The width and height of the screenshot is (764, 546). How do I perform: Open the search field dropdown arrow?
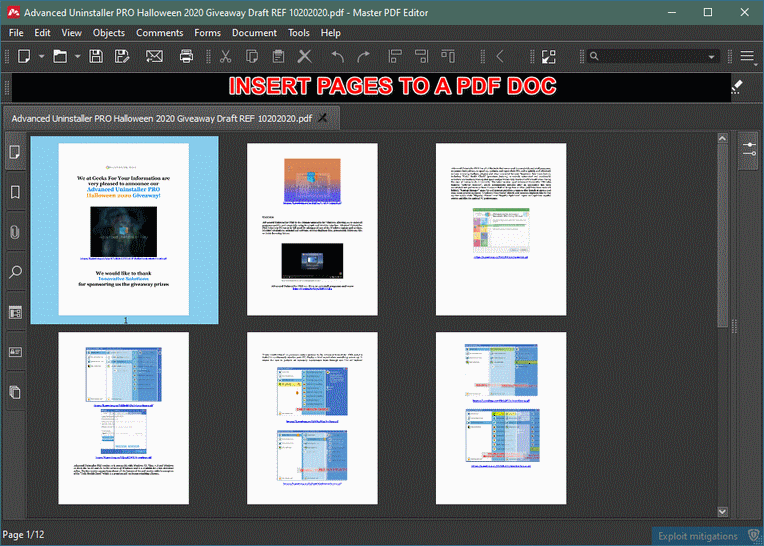711,56
